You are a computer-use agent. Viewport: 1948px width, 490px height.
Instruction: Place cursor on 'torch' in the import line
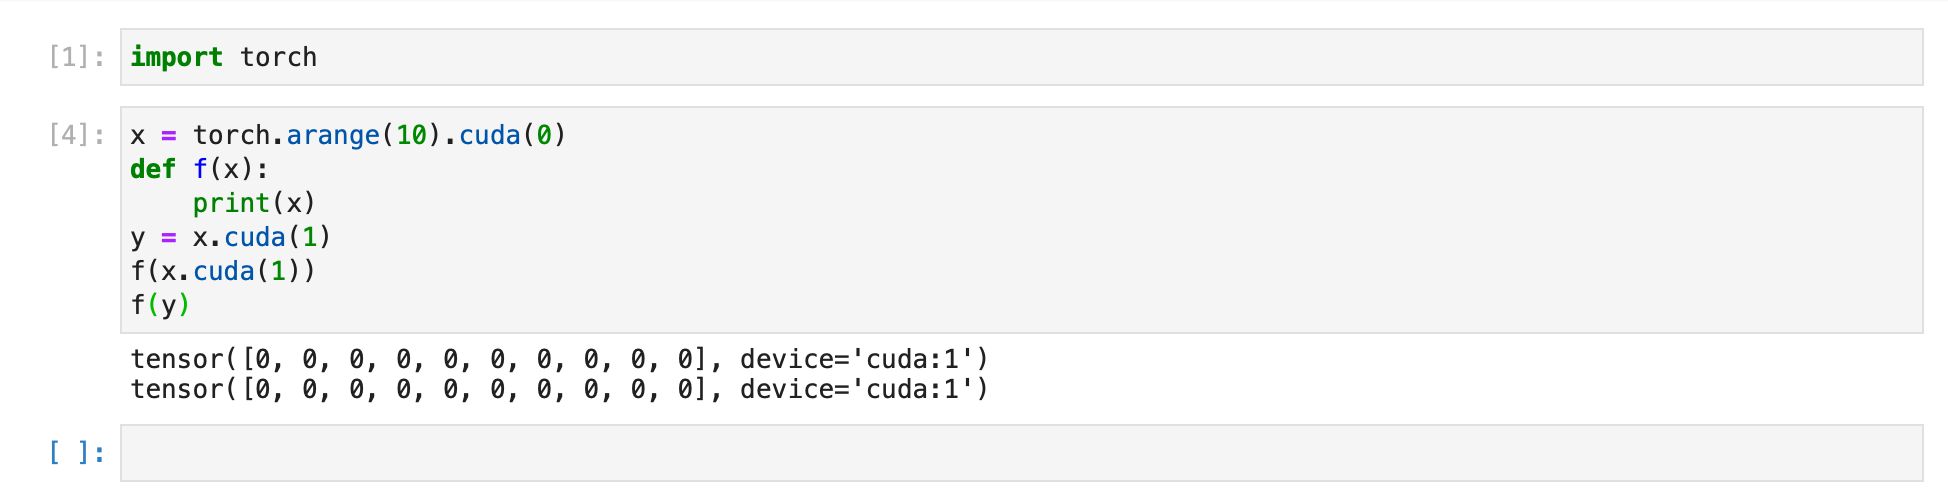point(278,57)
